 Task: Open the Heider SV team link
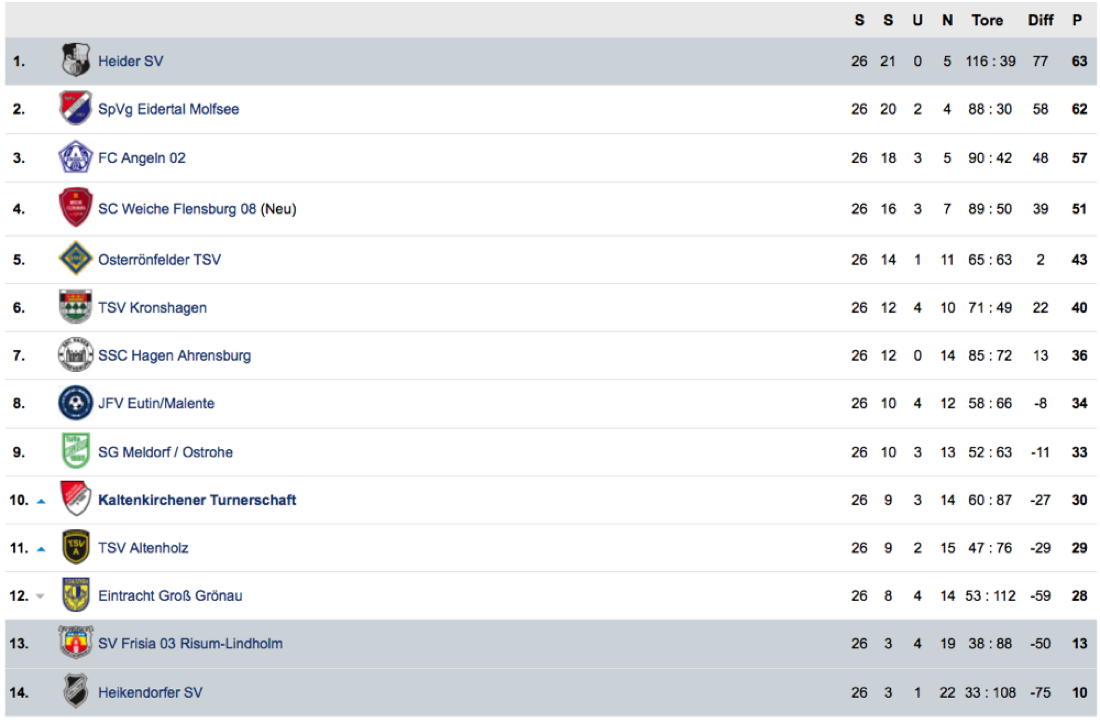130,61
